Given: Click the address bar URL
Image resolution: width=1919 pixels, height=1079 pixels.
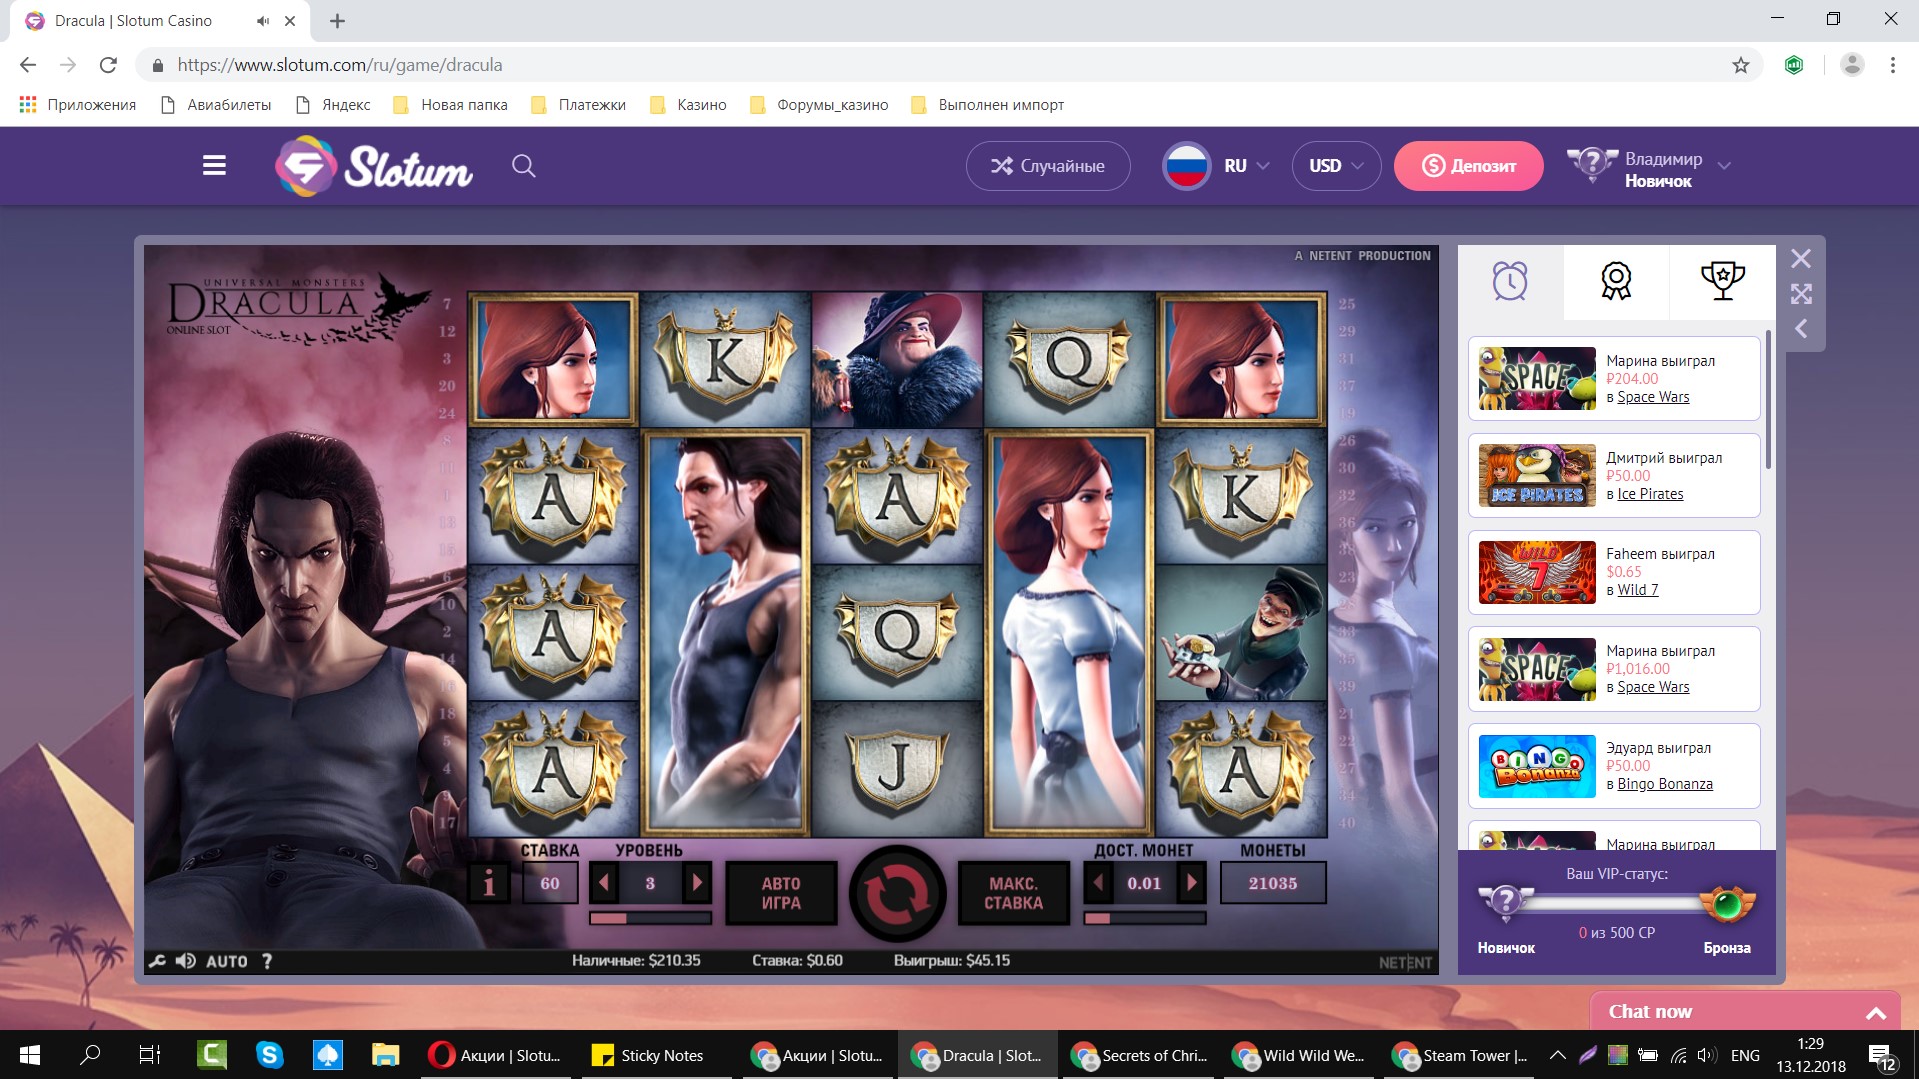Looking at the screenshot, I should click(x=340, y=65).
